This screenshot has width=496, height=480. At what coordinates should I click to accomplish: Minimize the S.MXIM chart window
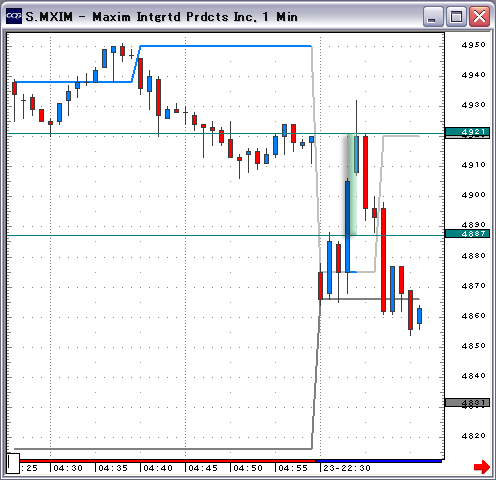pyautogui.click(x=433, y=16)
